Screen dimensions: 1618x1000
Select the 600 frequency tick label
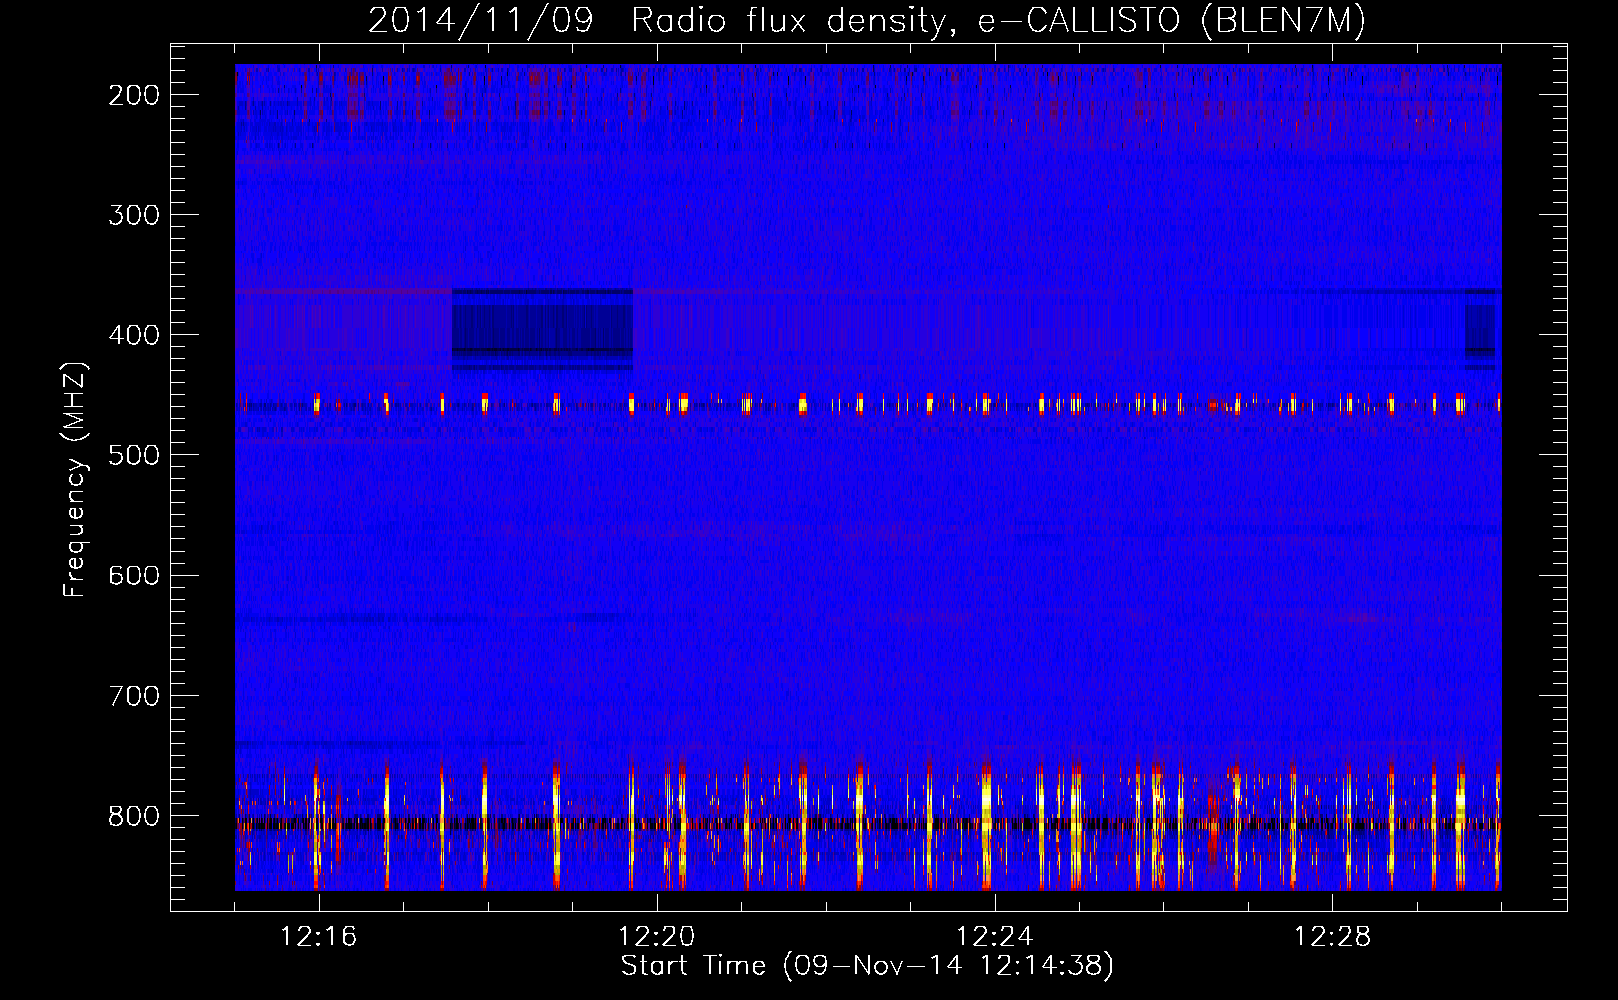134,575
